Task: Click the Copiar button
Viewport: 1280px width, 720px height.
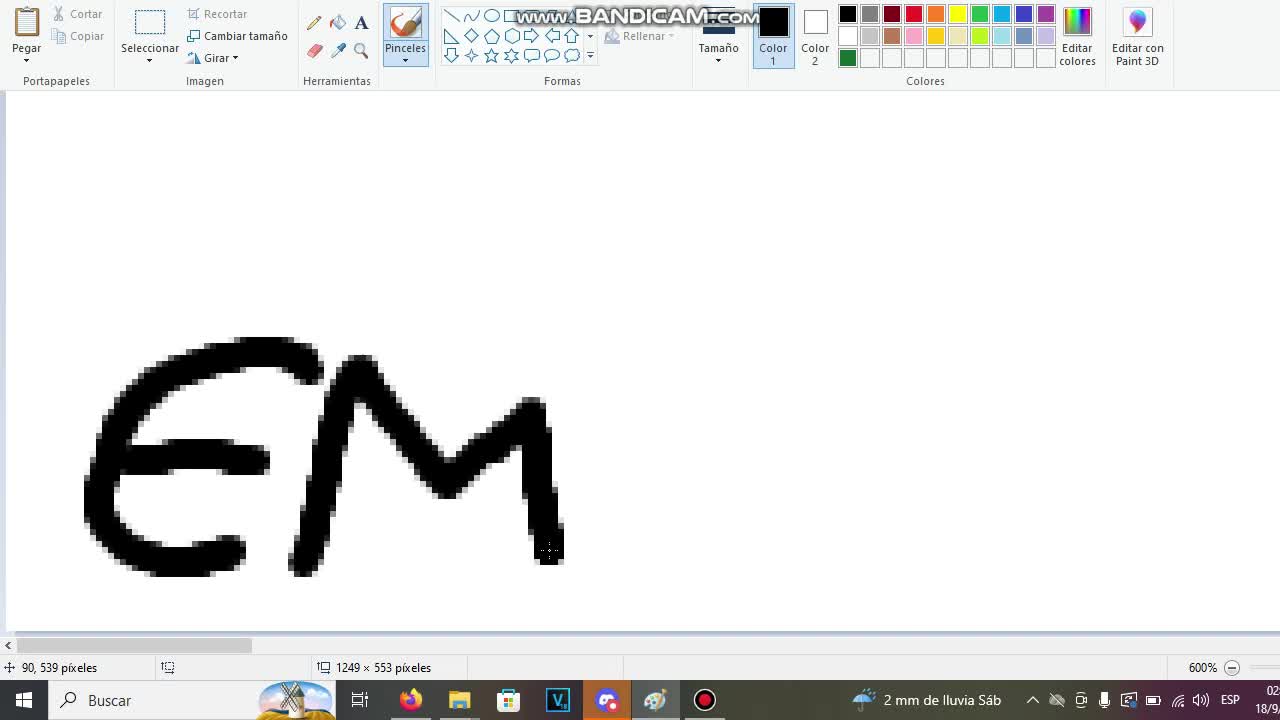Action: tap(77, 36)
